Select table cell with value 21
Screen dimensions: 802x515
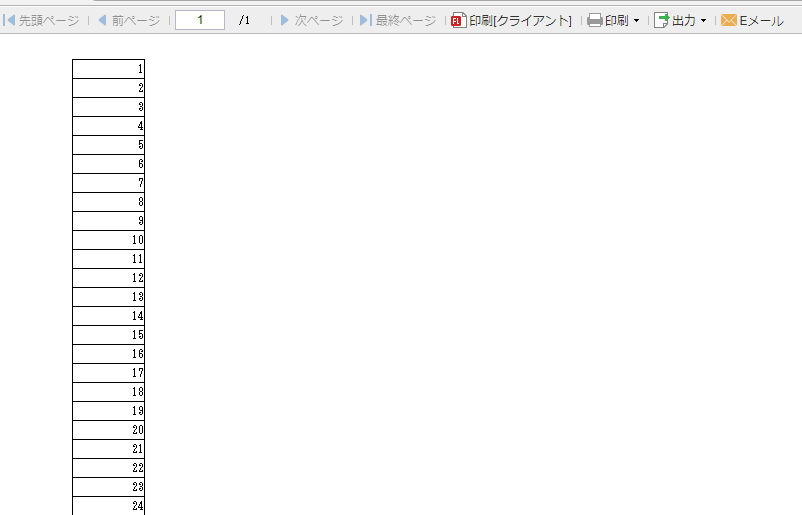pyautogui.click(x=108, y=449)
